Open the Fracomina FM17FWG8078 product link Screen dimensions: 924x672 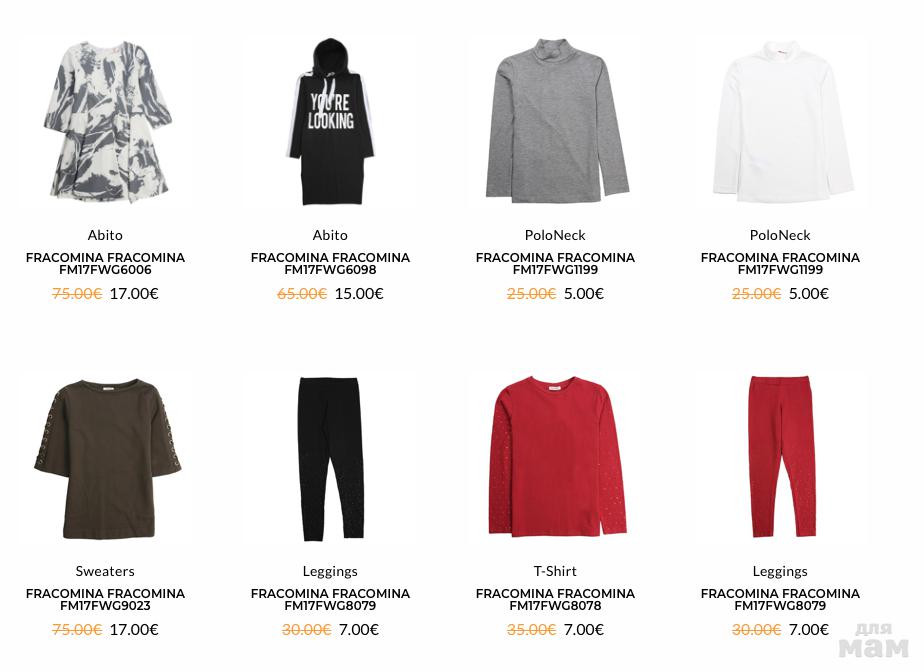(x=555, y=599)
